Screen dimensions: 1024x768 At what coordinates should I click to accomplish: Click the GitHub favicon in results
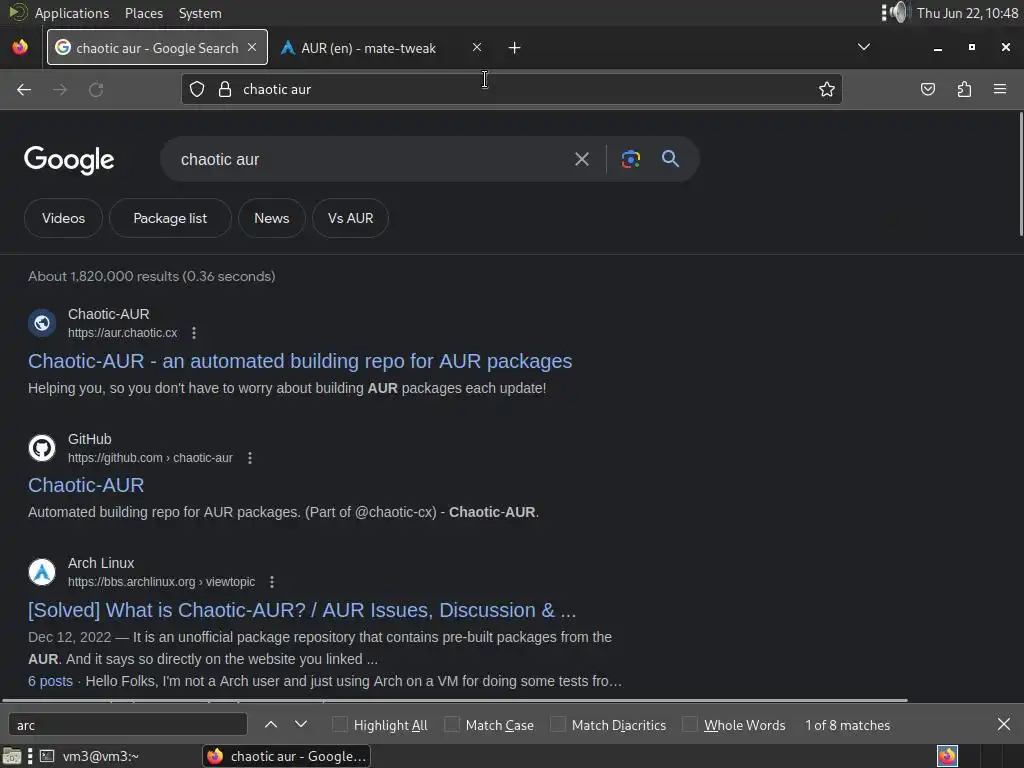[x=42, y=448]
